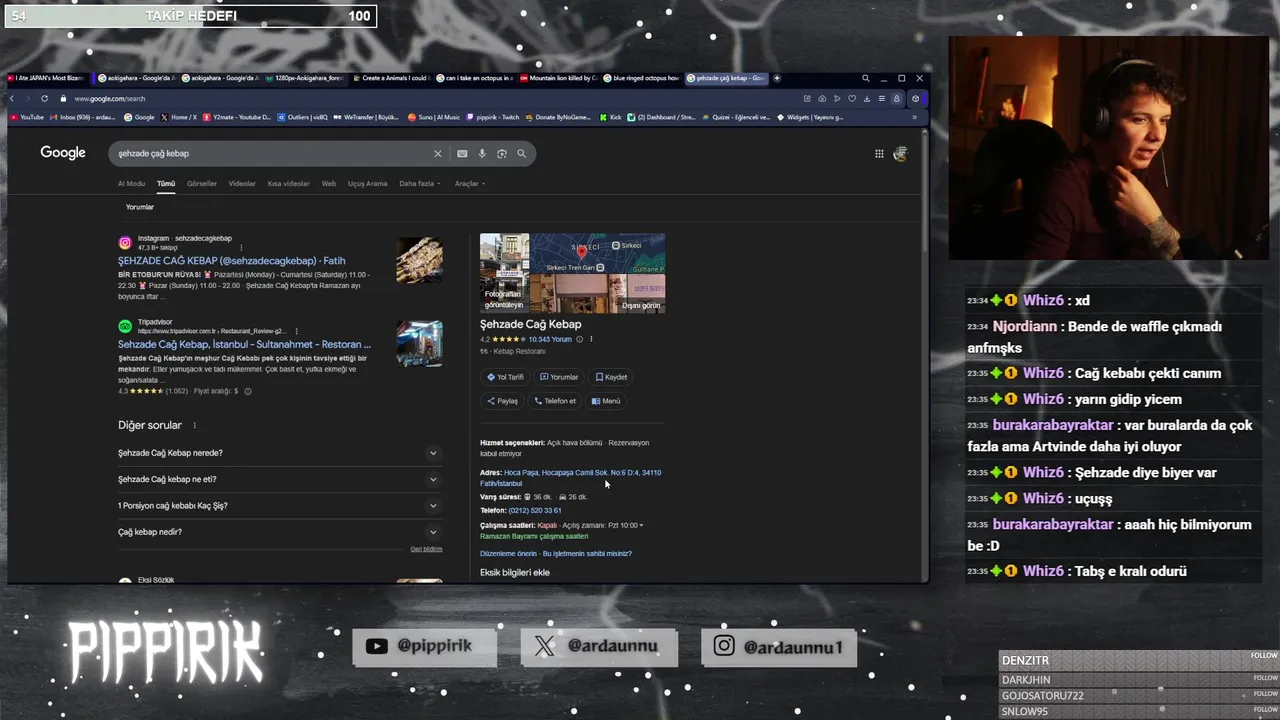Clear the Google search box text

click(437, 153)
